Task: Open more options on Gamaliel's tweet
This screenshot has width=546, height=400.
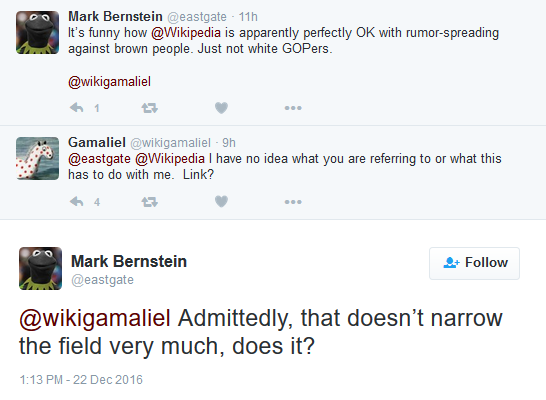Action: click(x=293, y=202)
